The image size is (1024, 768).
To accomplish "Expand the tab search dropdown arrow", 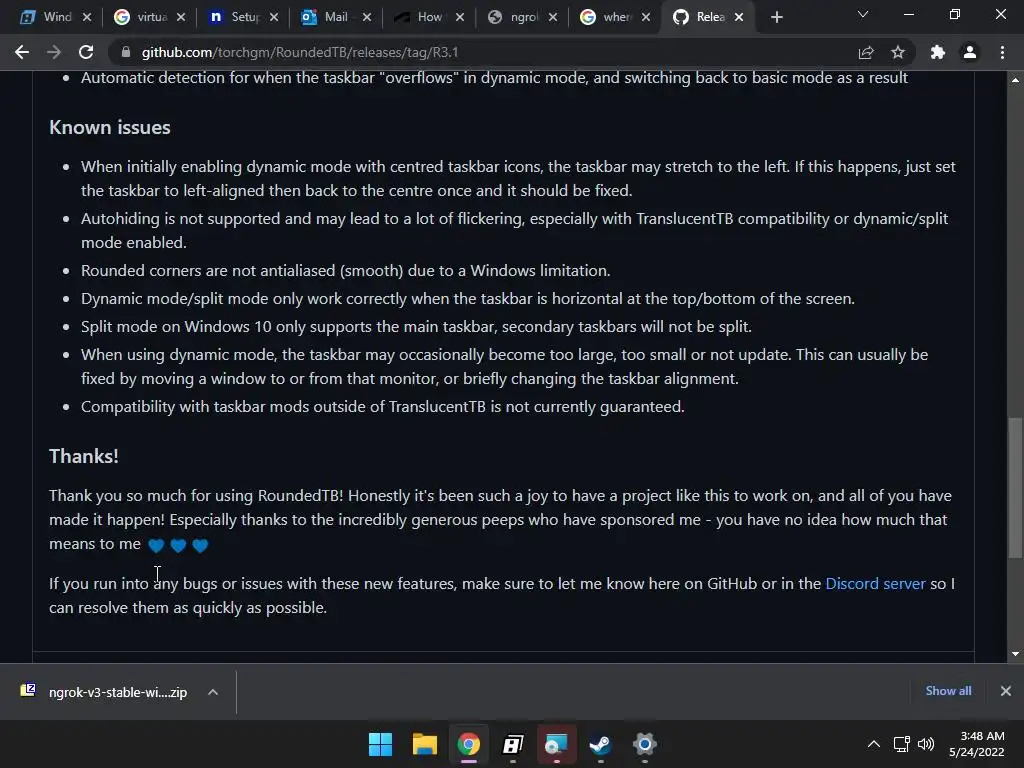I will click(x=863, y=14).
